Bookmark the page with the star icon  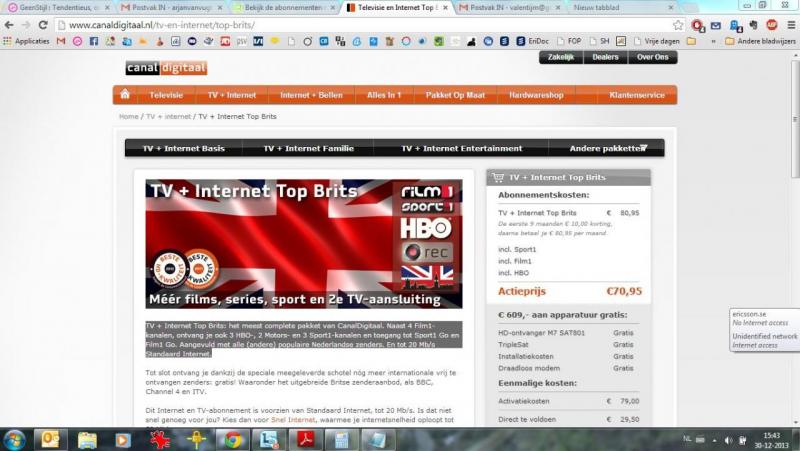tap(678, 25)
